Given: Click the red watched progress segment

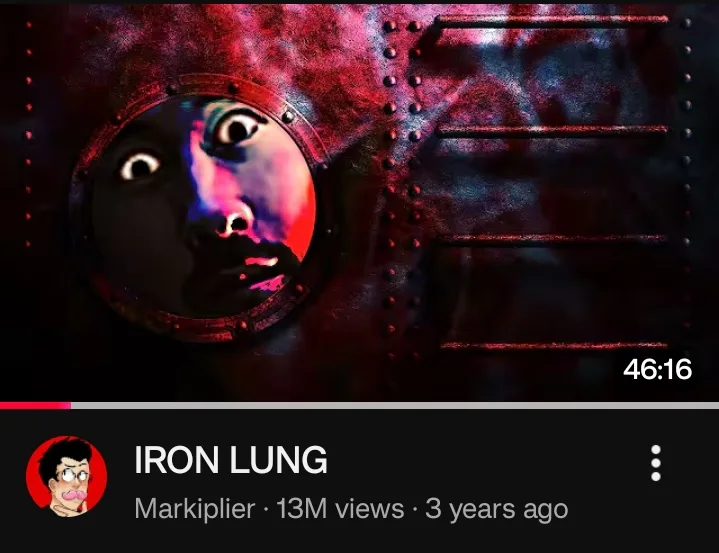Looking at the screenshot, I should (x=35, y=405).
